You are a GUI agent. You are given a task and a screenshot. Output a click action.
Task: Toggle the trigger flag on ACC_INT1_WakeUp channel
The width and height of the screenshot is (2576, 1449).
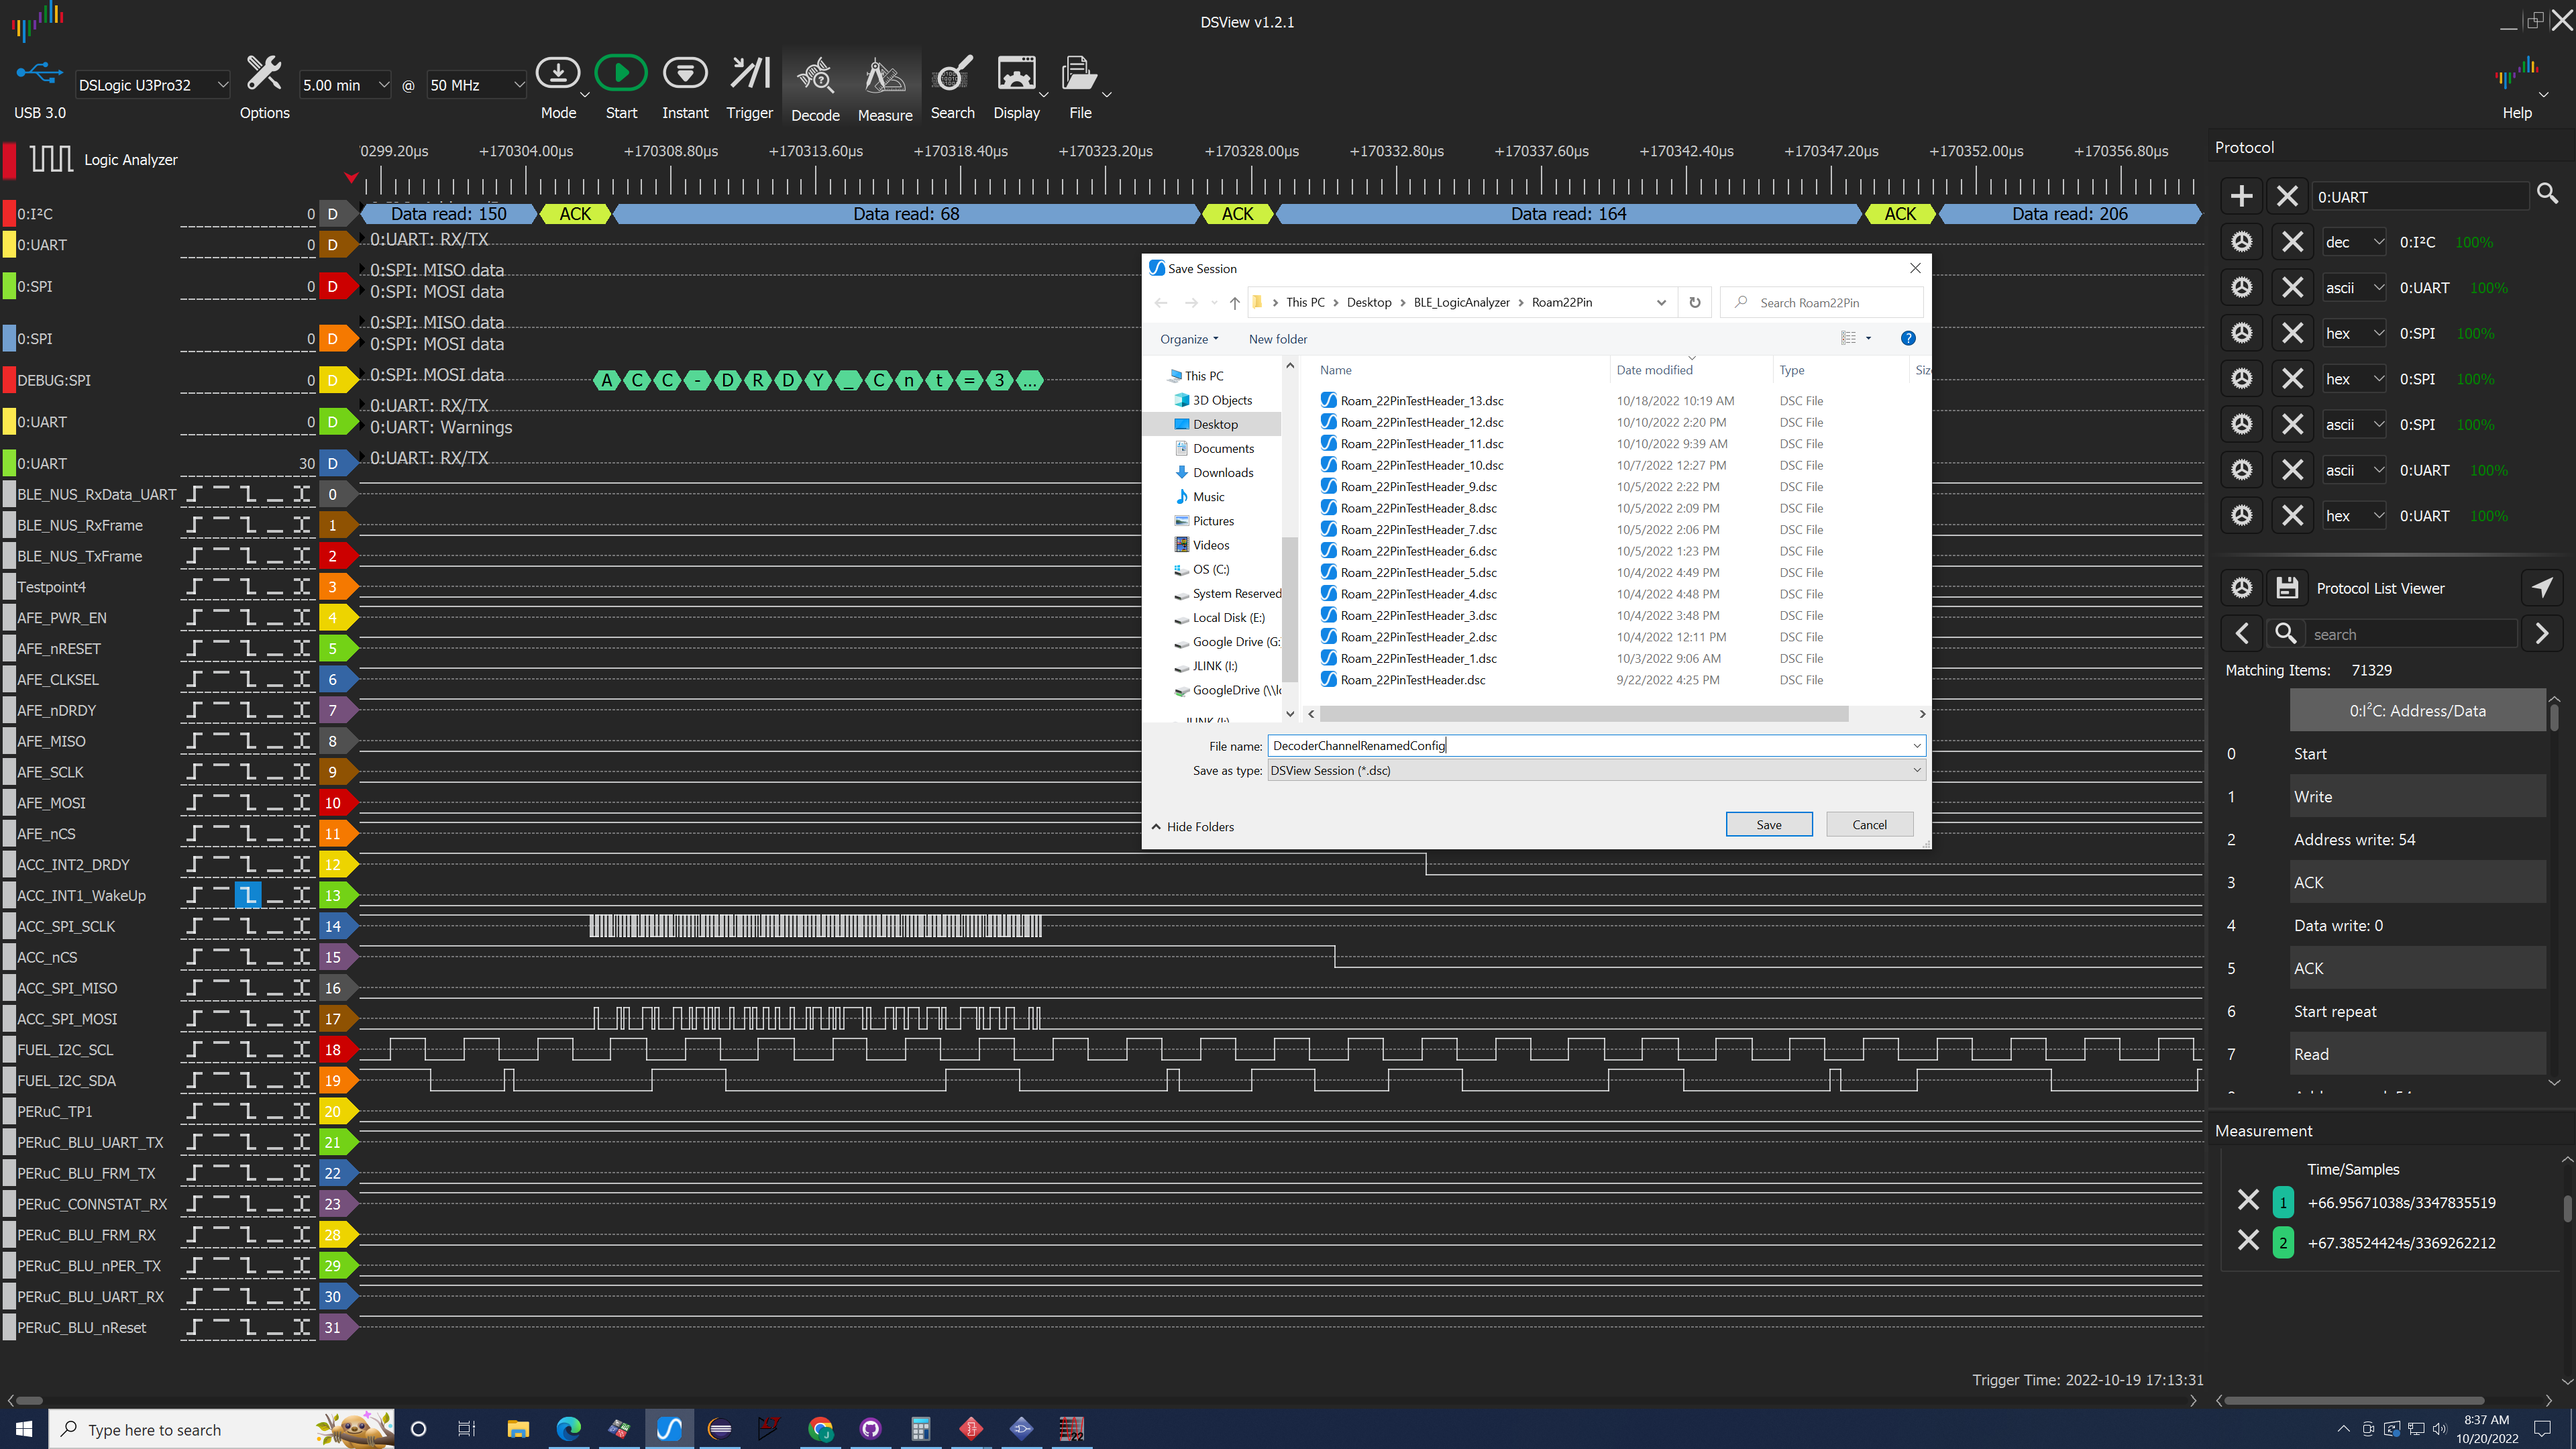tap(247, 895)
